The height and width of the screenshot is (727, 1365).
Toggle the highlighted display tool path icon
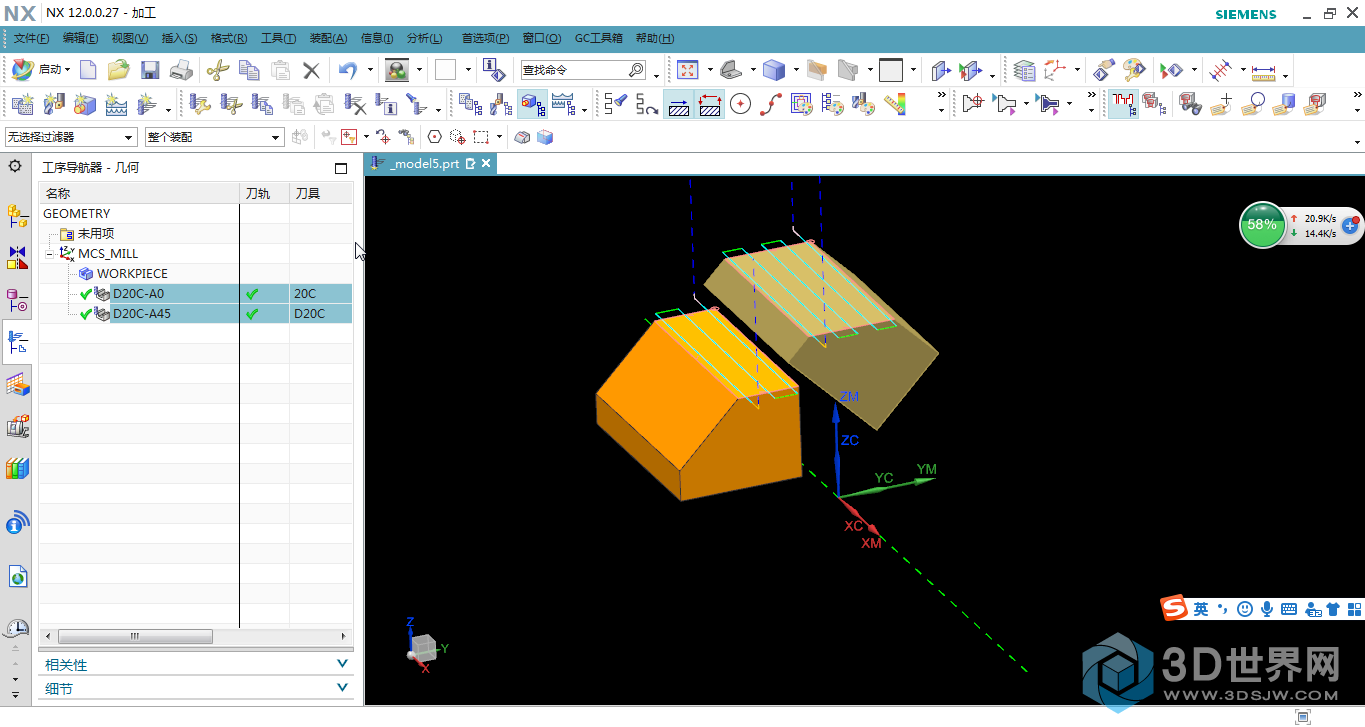point(678,104)
